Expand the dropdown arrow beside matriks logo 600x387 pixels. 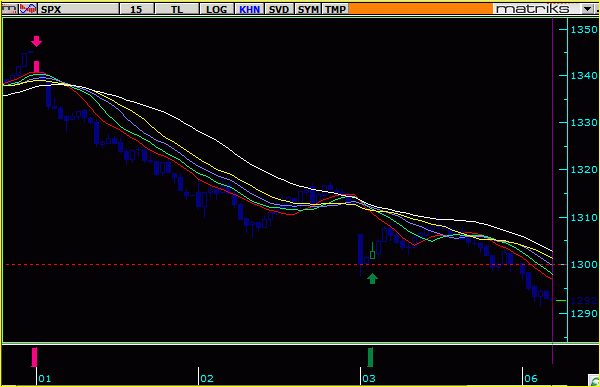[588, 9]
